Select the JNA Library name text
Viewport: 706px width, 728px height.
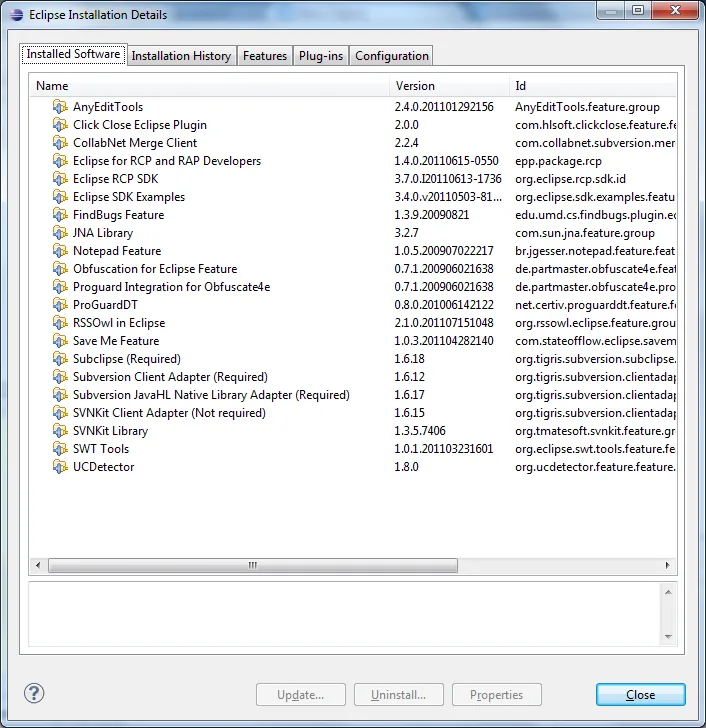pos(103,233)
